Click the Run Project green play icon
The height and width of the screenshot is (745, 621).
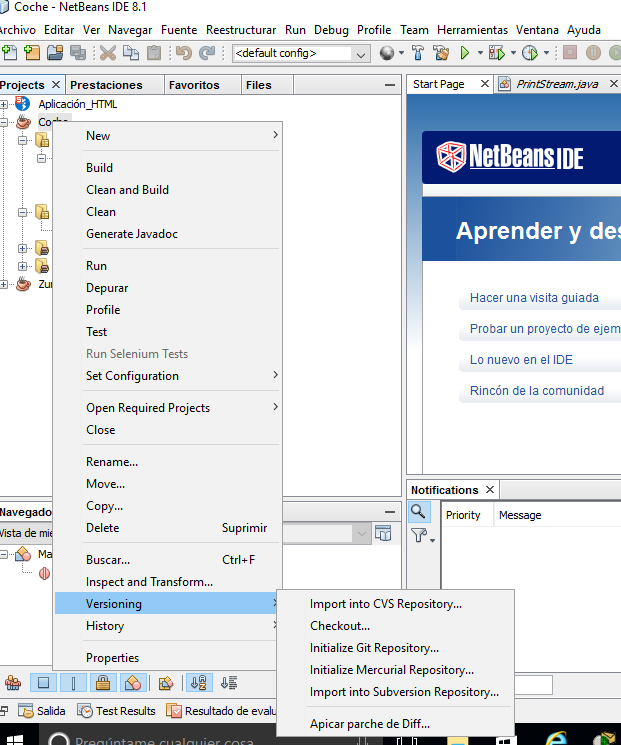tap(465, 53)
